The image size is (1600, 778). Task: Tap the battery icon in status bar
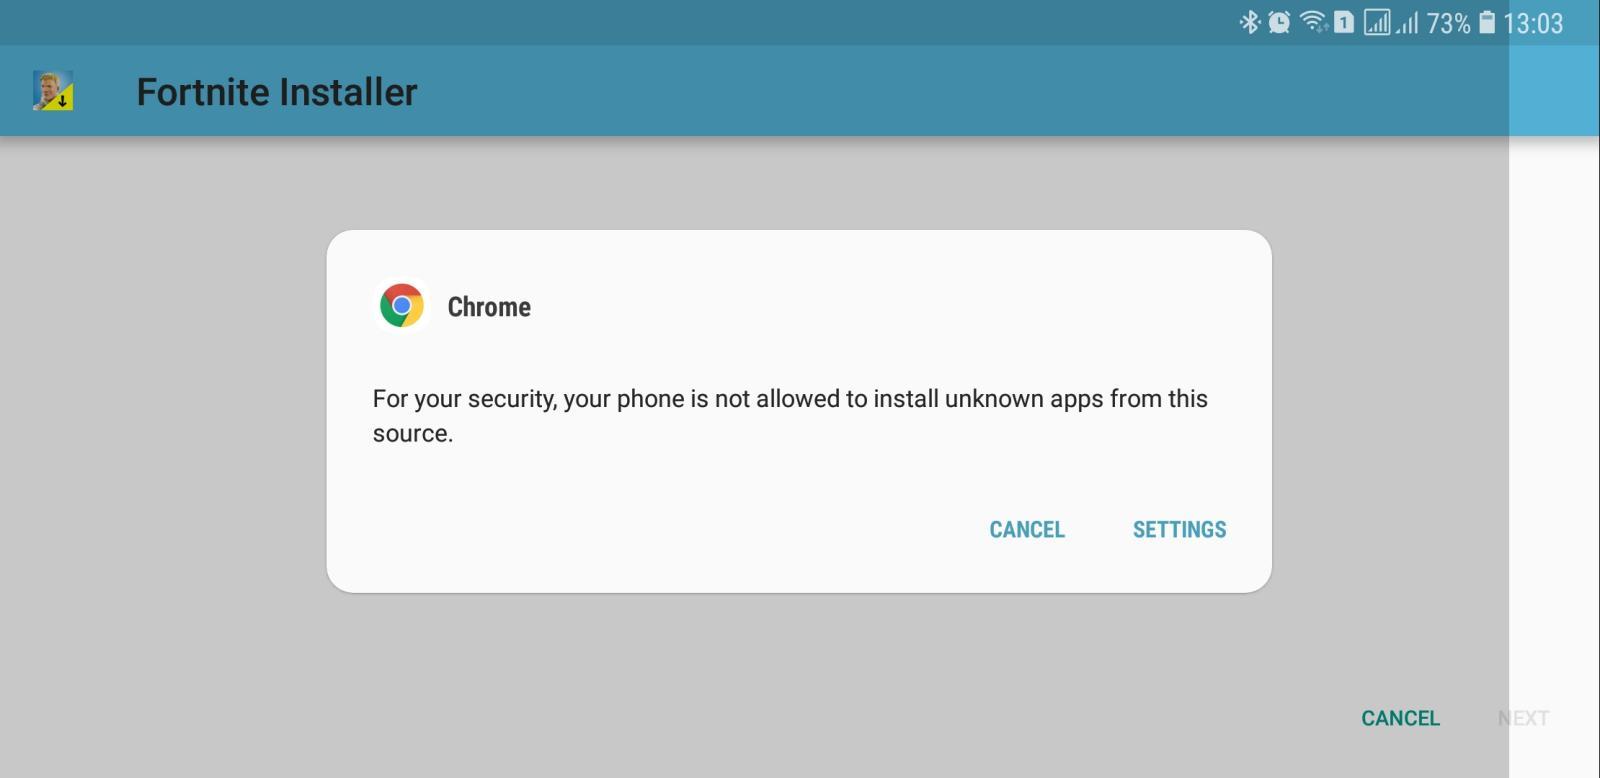point(1487,22)
